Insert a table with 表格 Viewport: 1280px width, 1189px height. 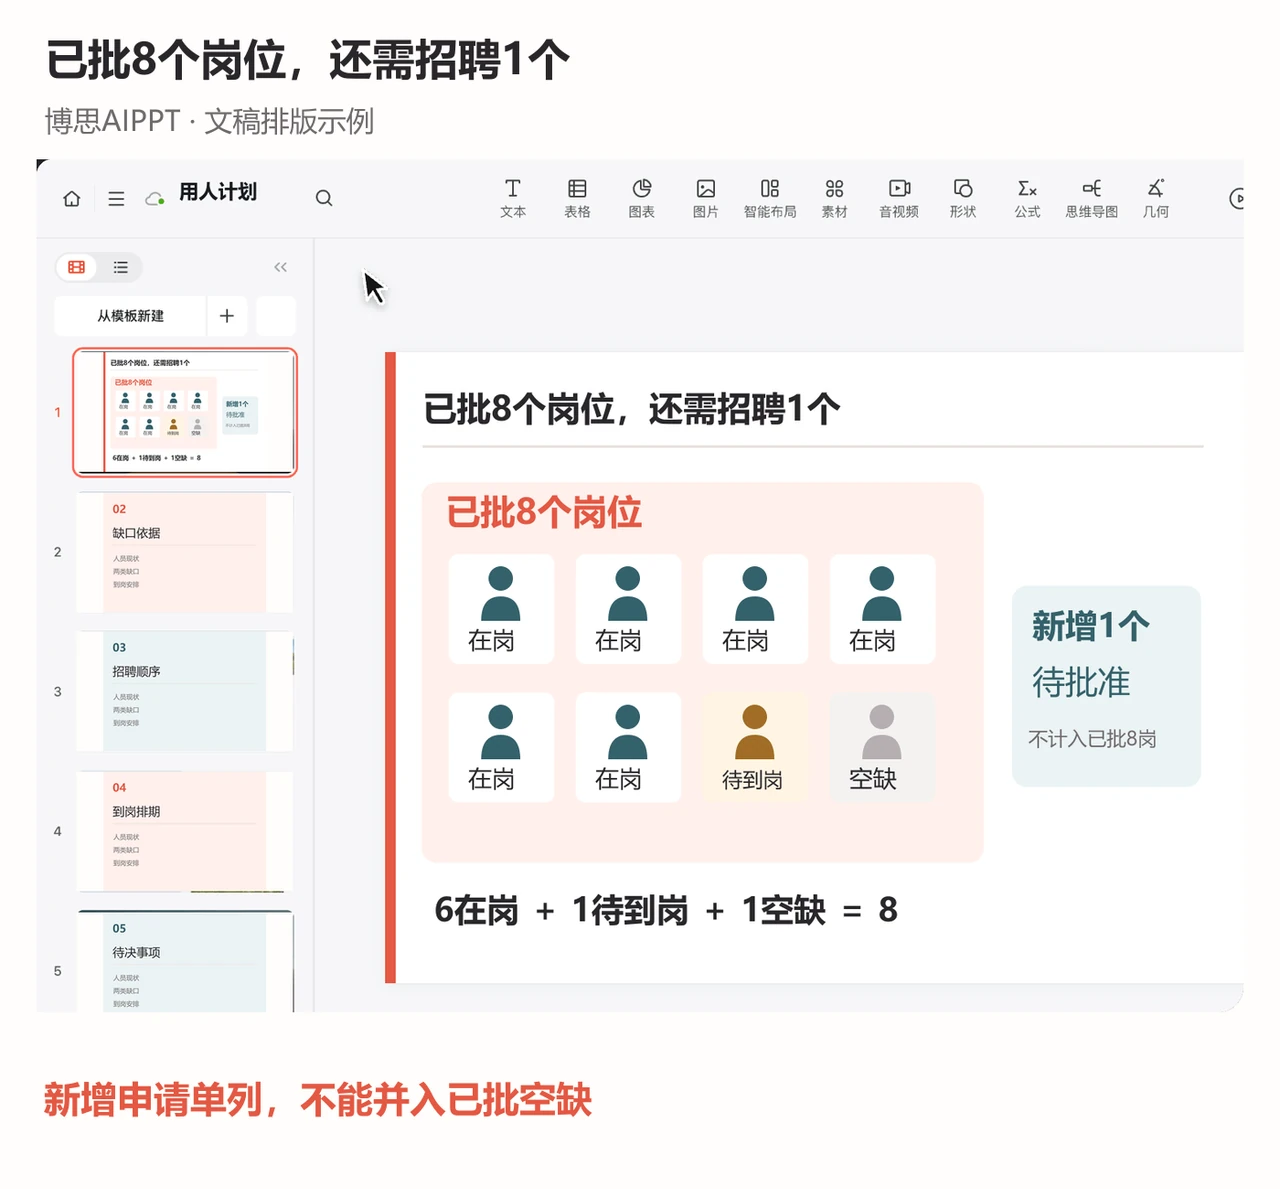point(577,198)
